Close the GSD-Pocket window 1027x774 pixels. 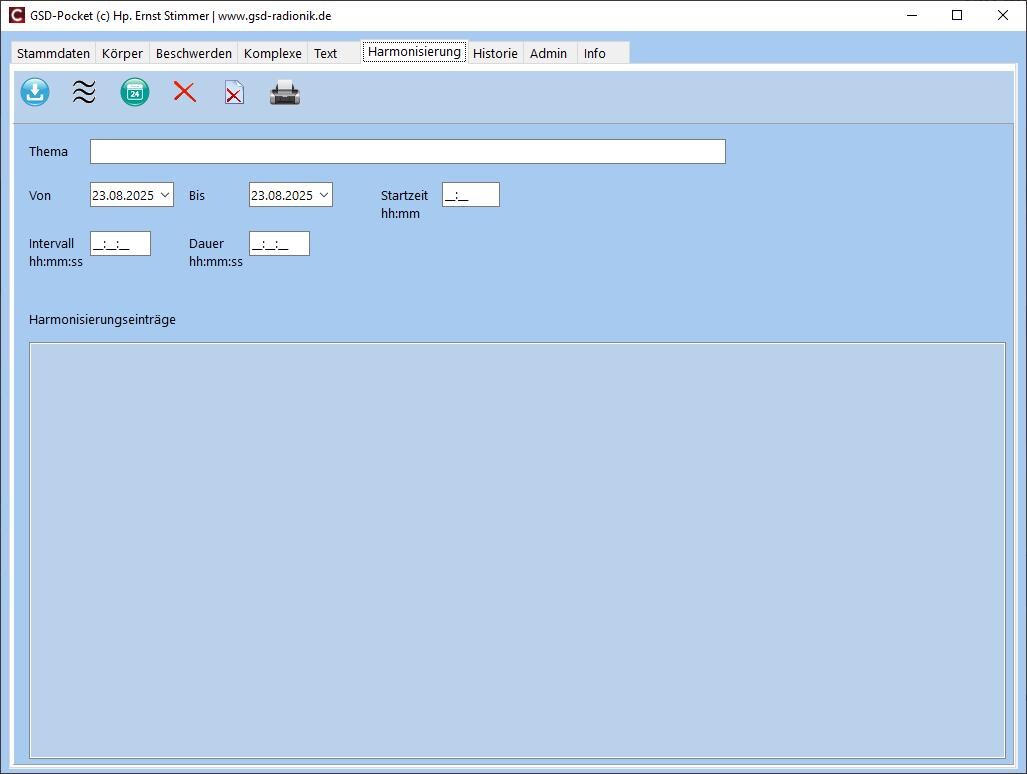click(x=1003, y=15)
